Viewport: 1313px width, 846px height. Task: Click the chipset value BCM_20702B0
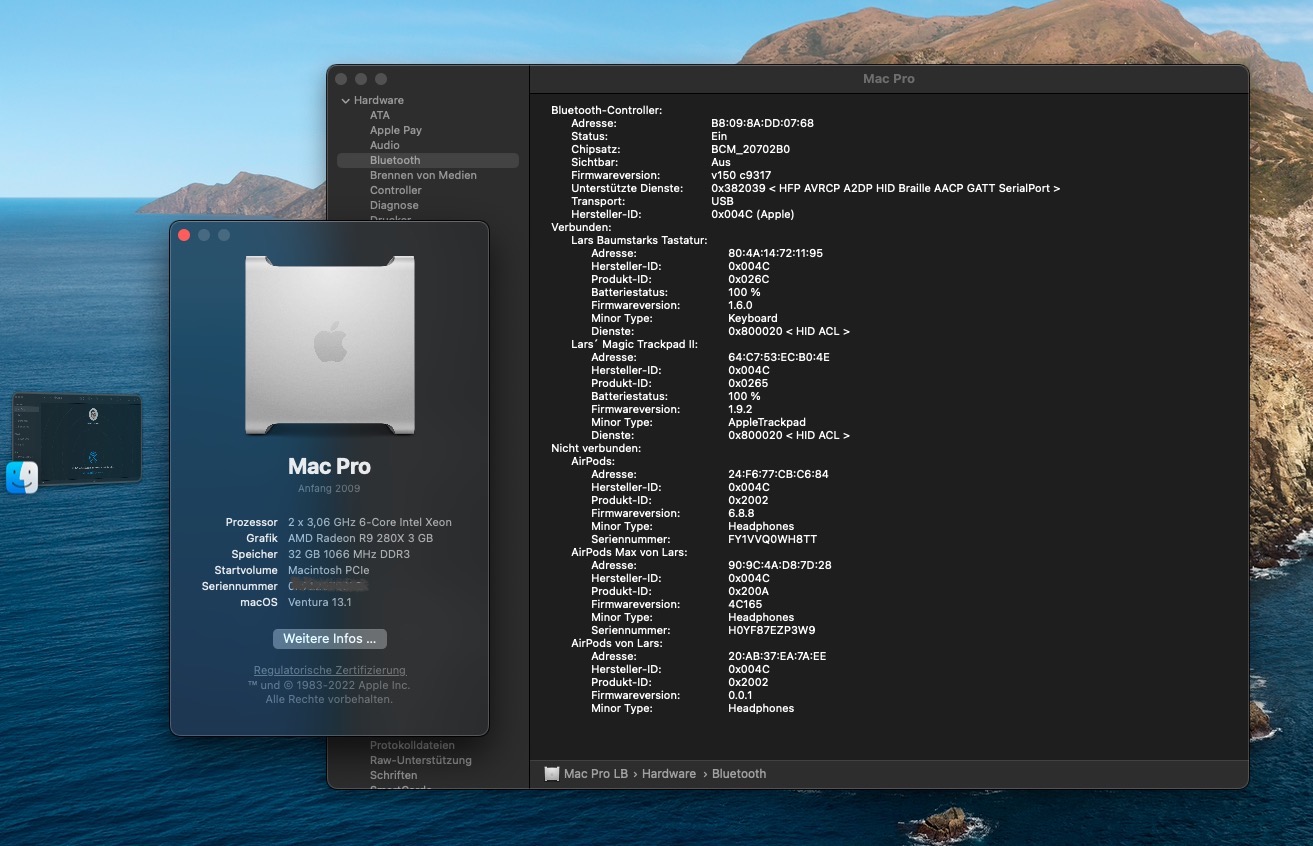pos(751,149)
